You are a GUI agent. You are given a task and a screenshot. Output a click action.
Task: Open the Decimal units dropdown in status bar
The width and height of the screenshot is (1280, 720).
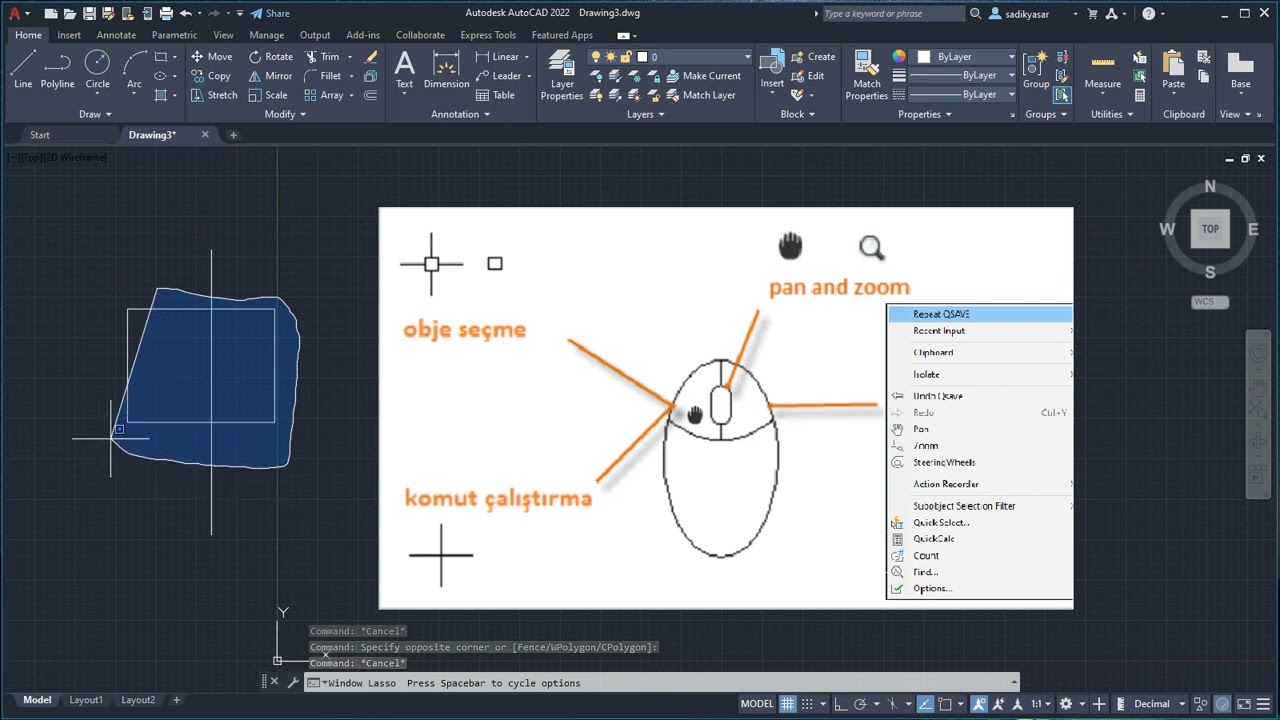point(1159,704)
